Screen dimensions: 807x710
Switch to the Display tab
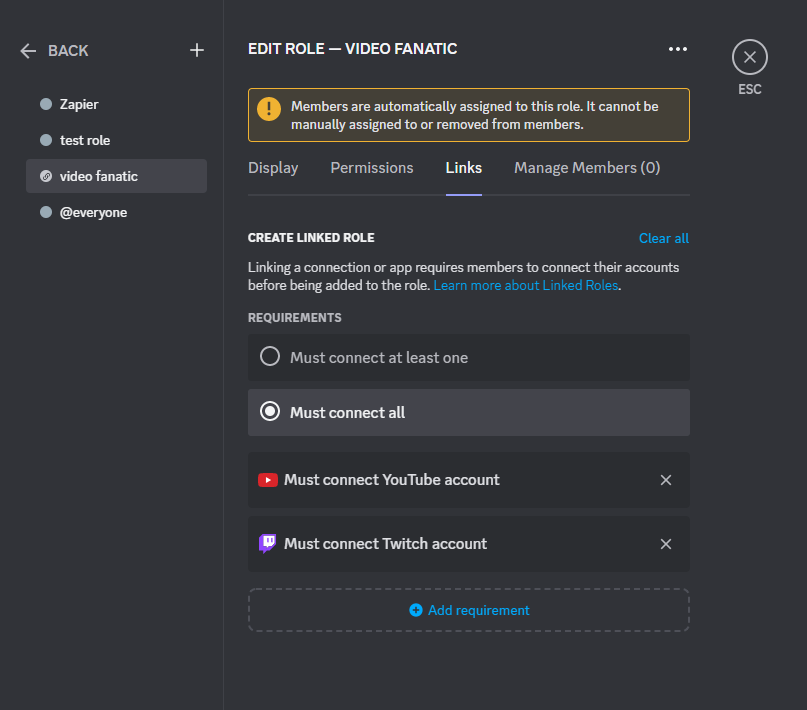pyautogui.click(x=273, y=168)
